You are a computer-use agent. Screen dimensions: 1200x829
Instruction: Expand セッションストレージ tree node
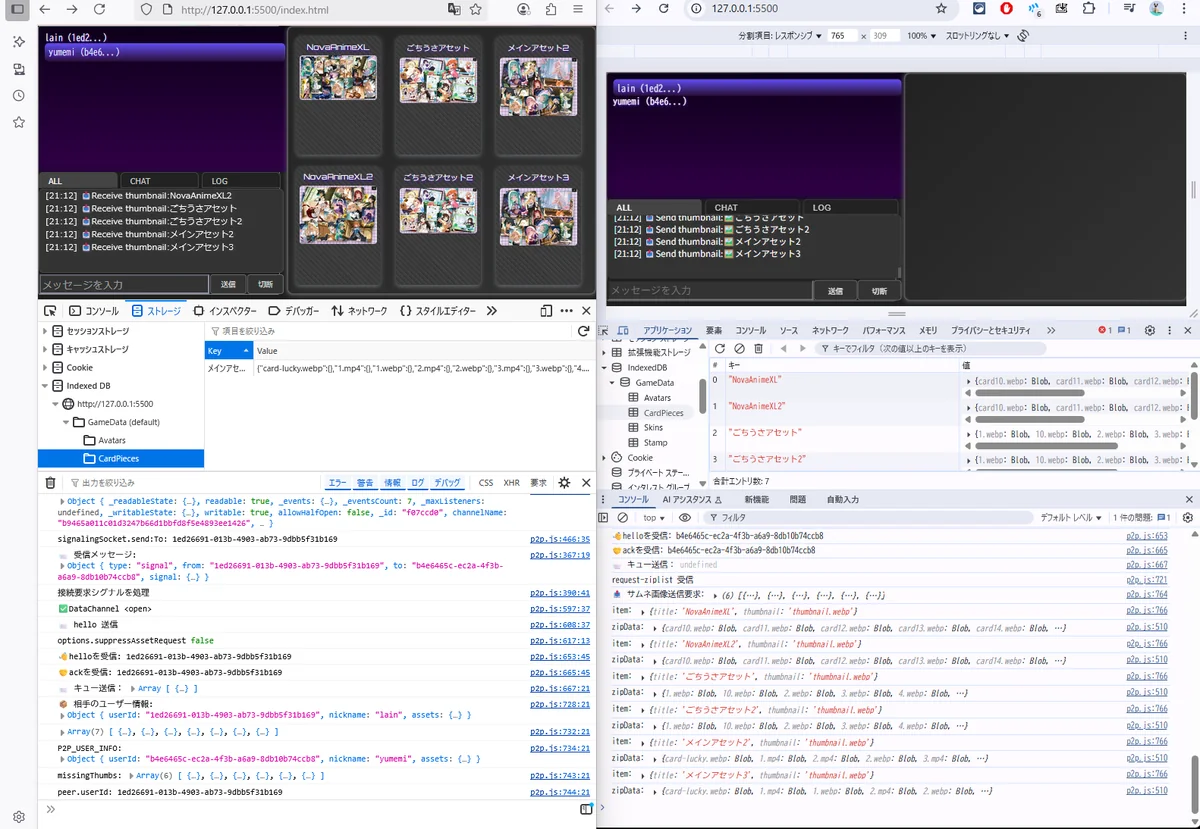point(46,331)
